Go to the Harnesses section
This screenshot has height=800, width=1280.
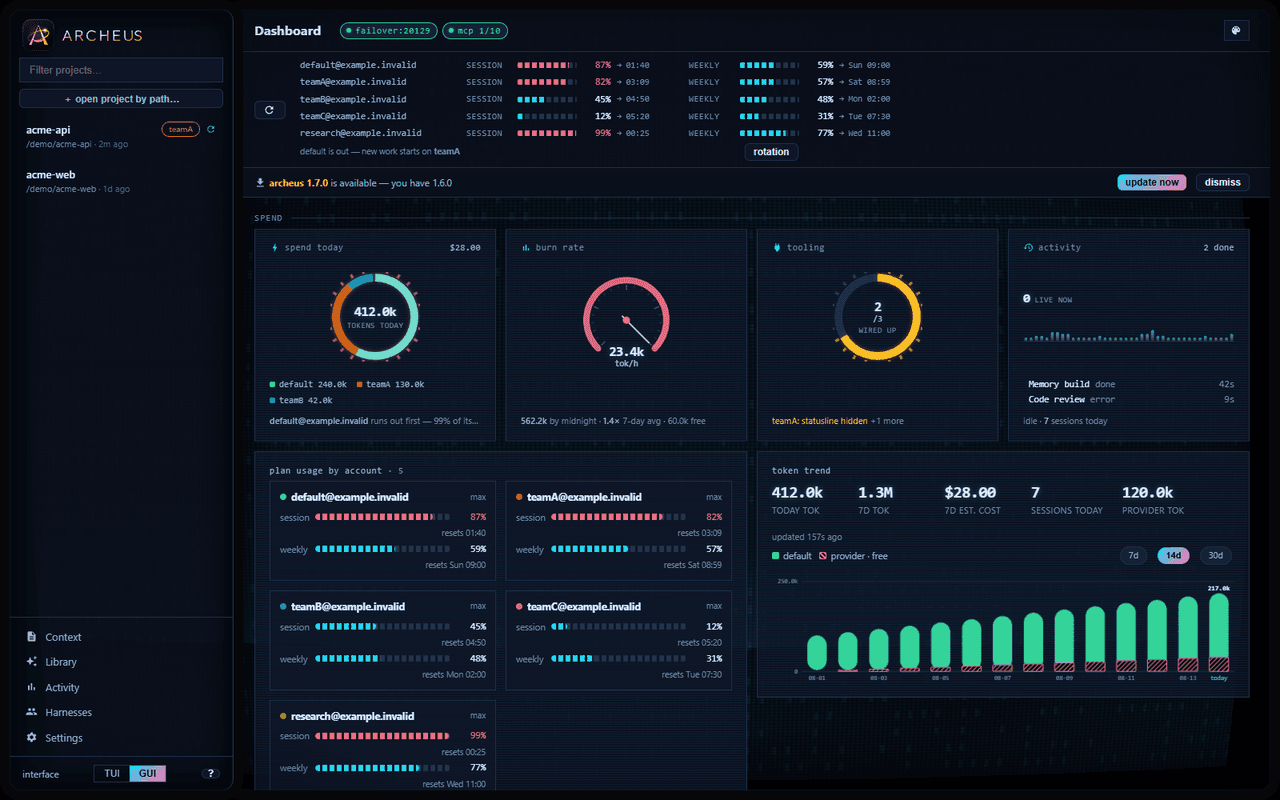pyautogui.click(x=121, y=712)
